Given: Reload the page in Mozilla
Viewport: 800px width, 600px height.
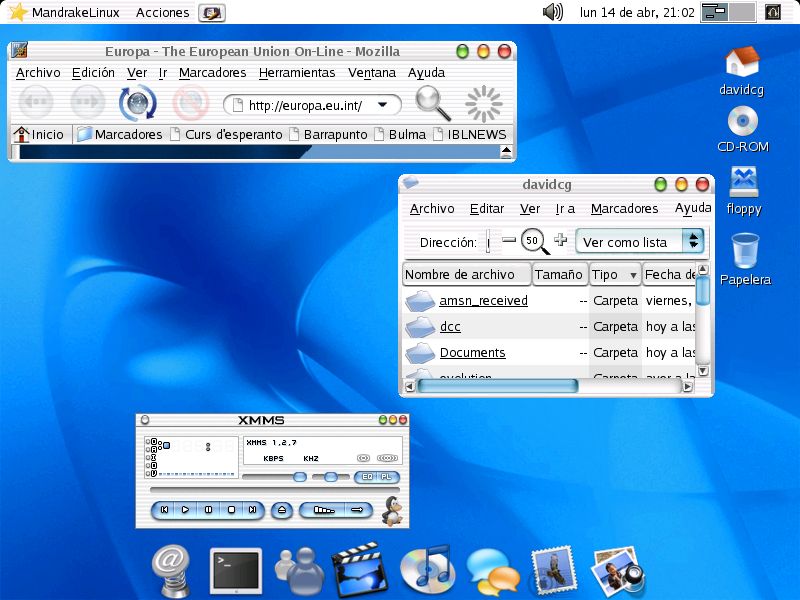Looking at the screenshot, I should pyautogui.click(x=138, y=103).
